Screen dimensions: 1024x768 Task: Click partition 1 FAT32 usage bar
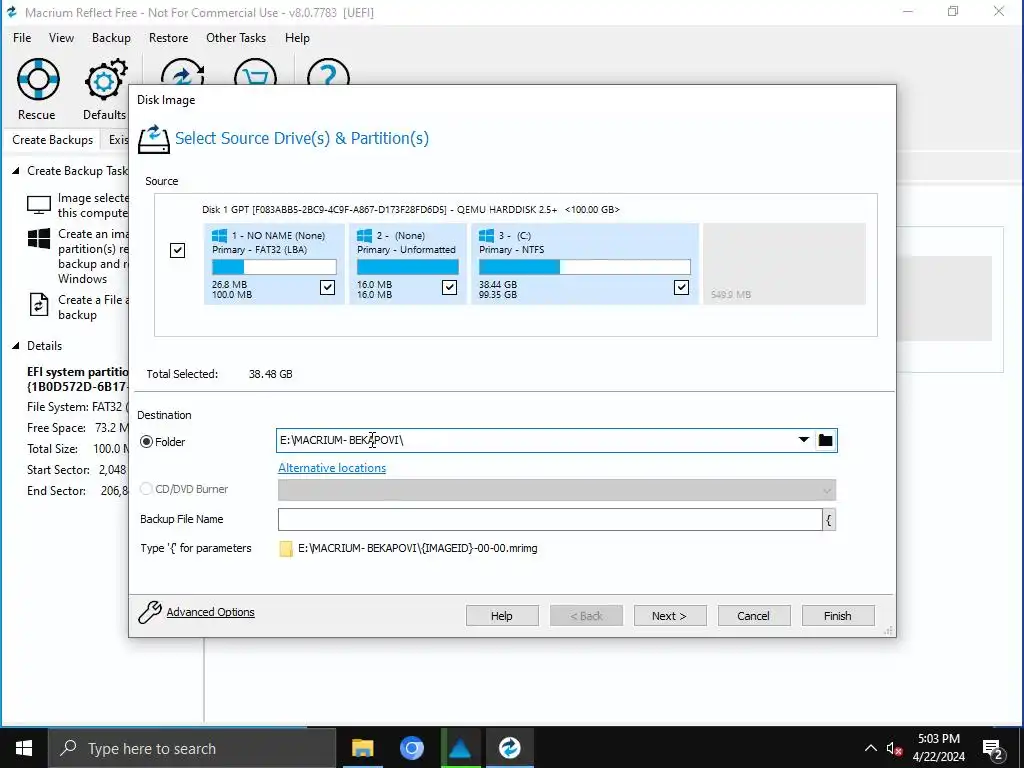(274, 266)
